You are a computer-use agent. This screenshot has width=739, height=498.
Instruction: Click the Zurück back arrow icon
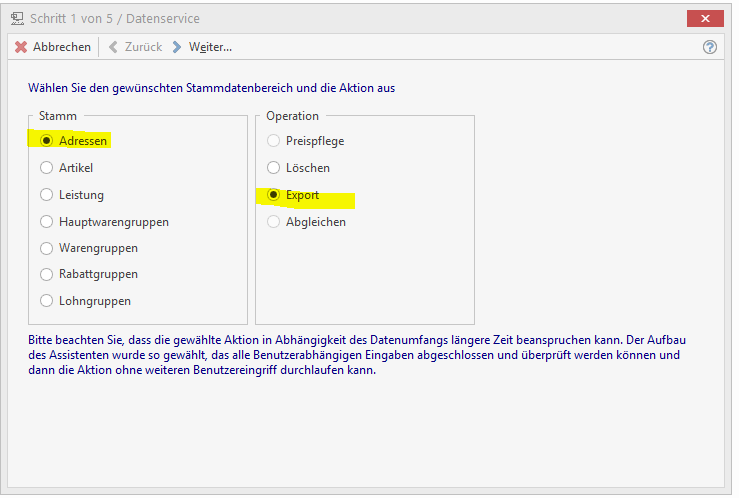click(113, 47)
